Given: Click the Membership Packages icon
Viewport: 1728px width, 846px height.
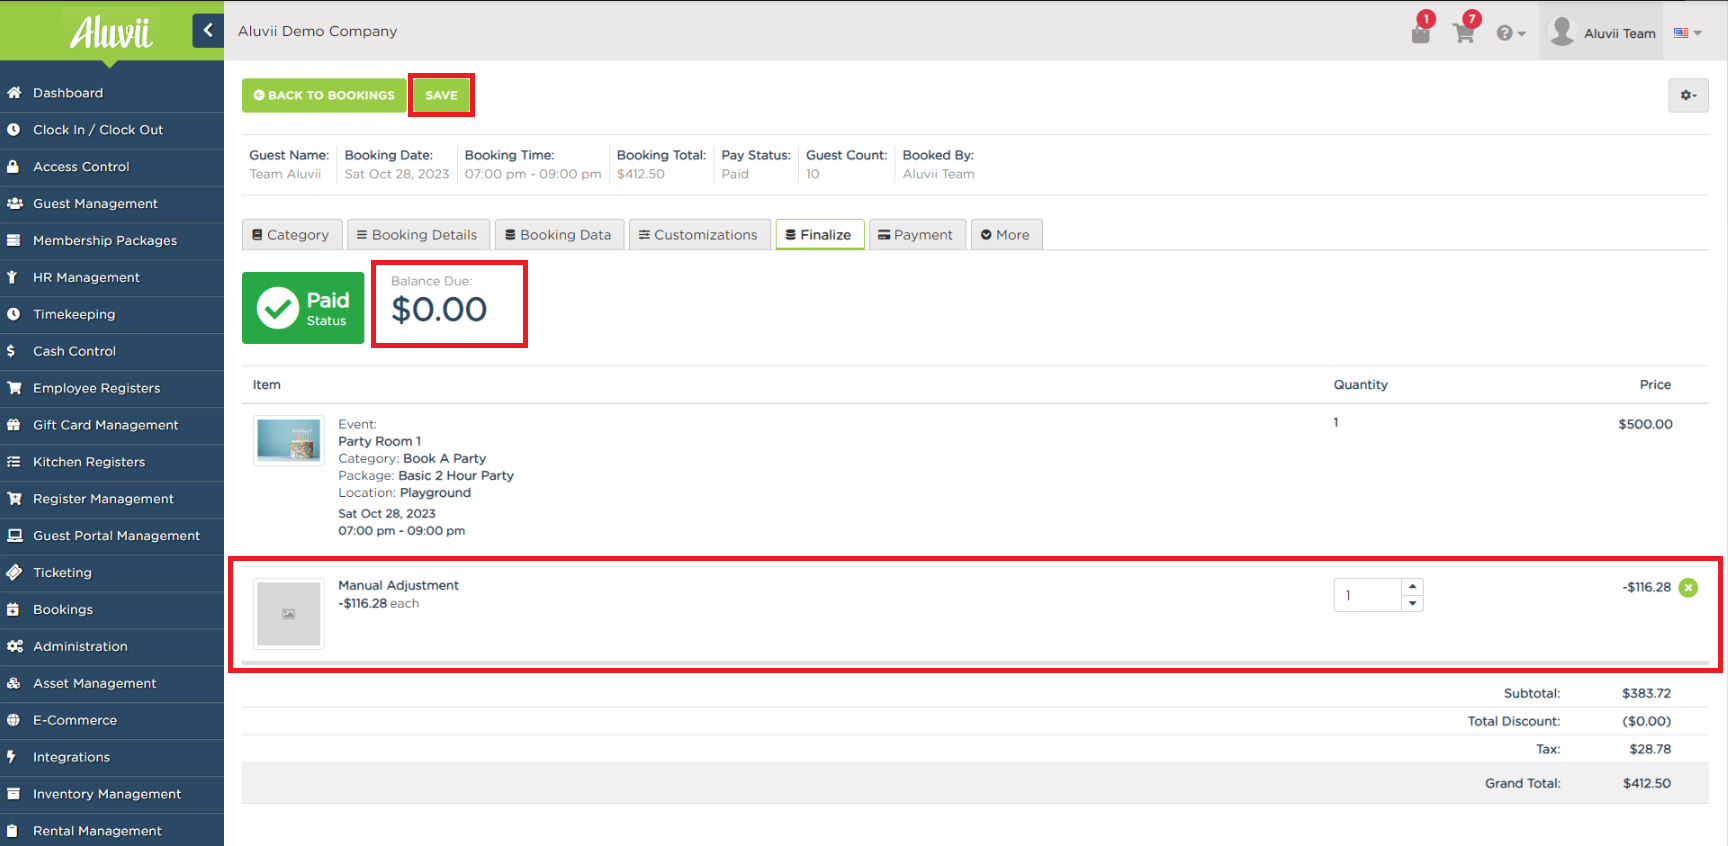Looking at the screenshot, I should click(14, 241).
